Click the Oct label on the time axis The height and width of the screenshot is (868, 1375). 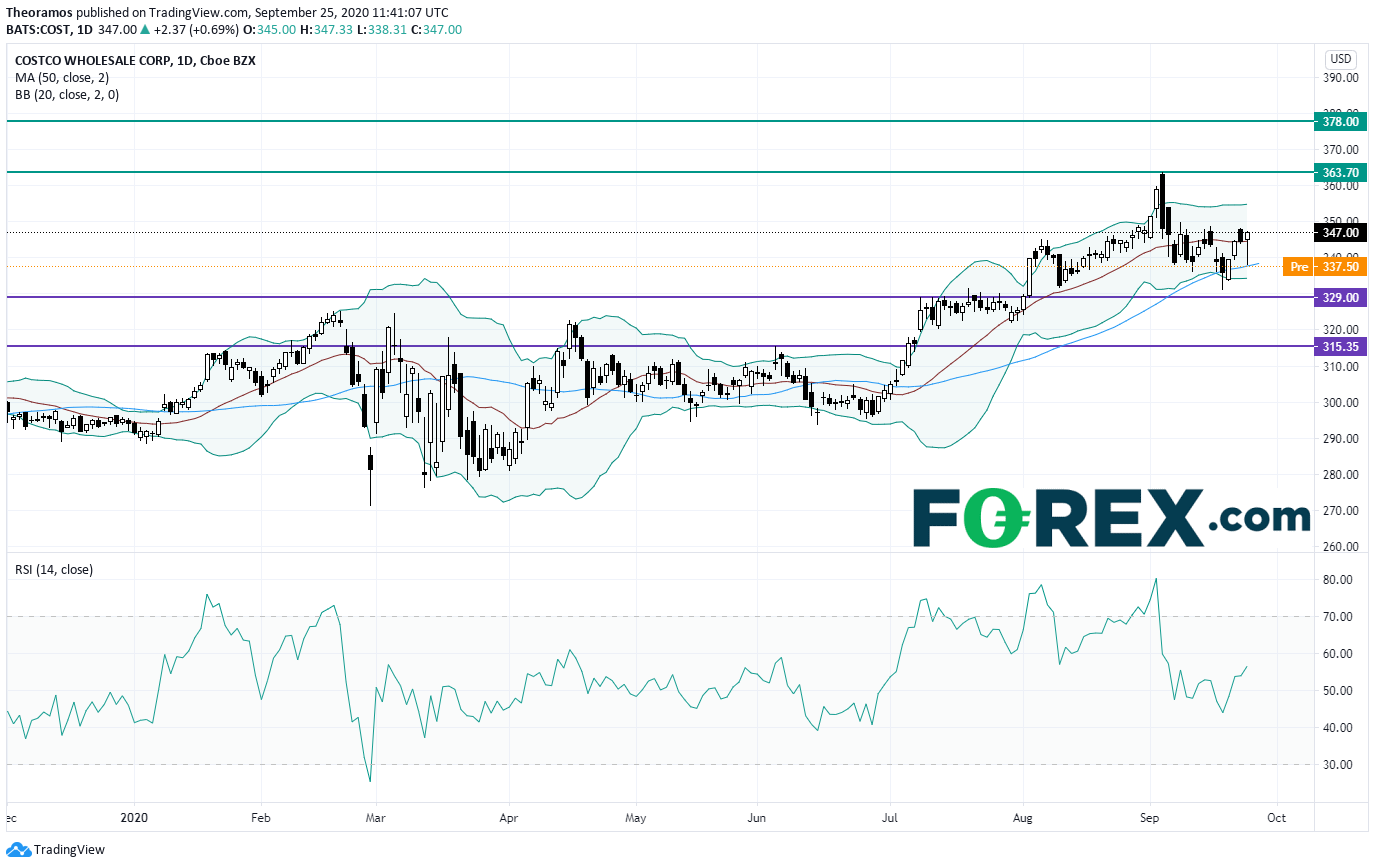pyautogui.click(x=1275, y=816)
